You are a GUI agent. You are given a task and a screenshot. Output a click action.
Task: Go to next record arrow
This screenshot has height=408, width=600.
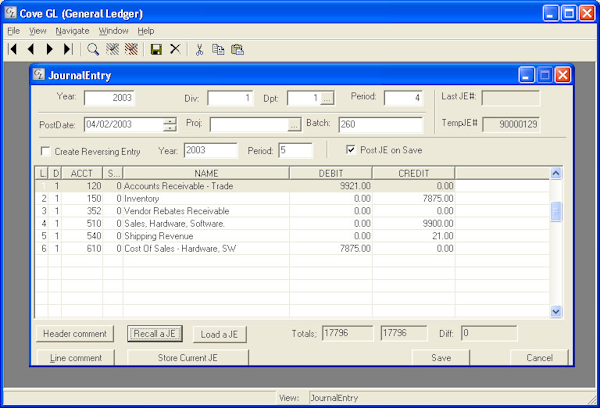[x=49, y=49]
